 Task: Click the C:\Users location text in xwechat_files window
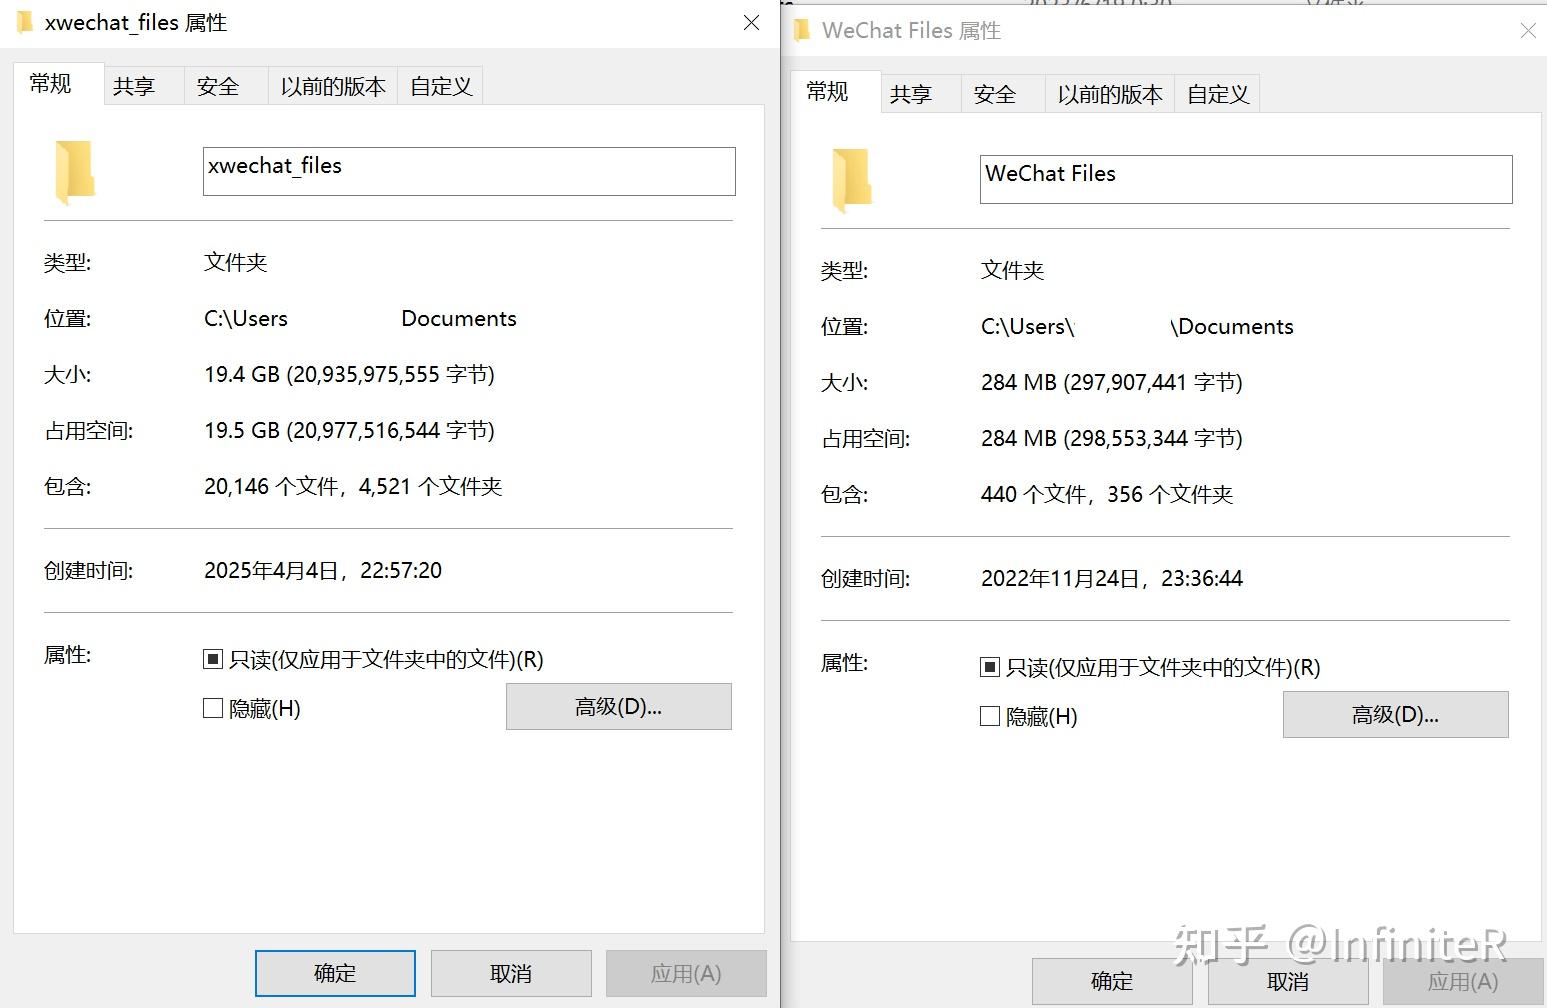pos(246,319)
